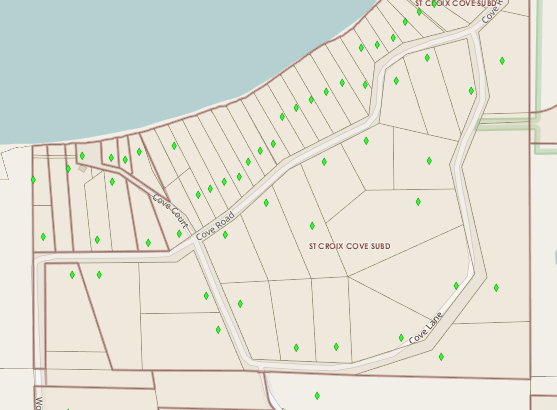Click the Cove Lane street label
The width and height of the screenshot is (557, 410).
pos(426,328)
